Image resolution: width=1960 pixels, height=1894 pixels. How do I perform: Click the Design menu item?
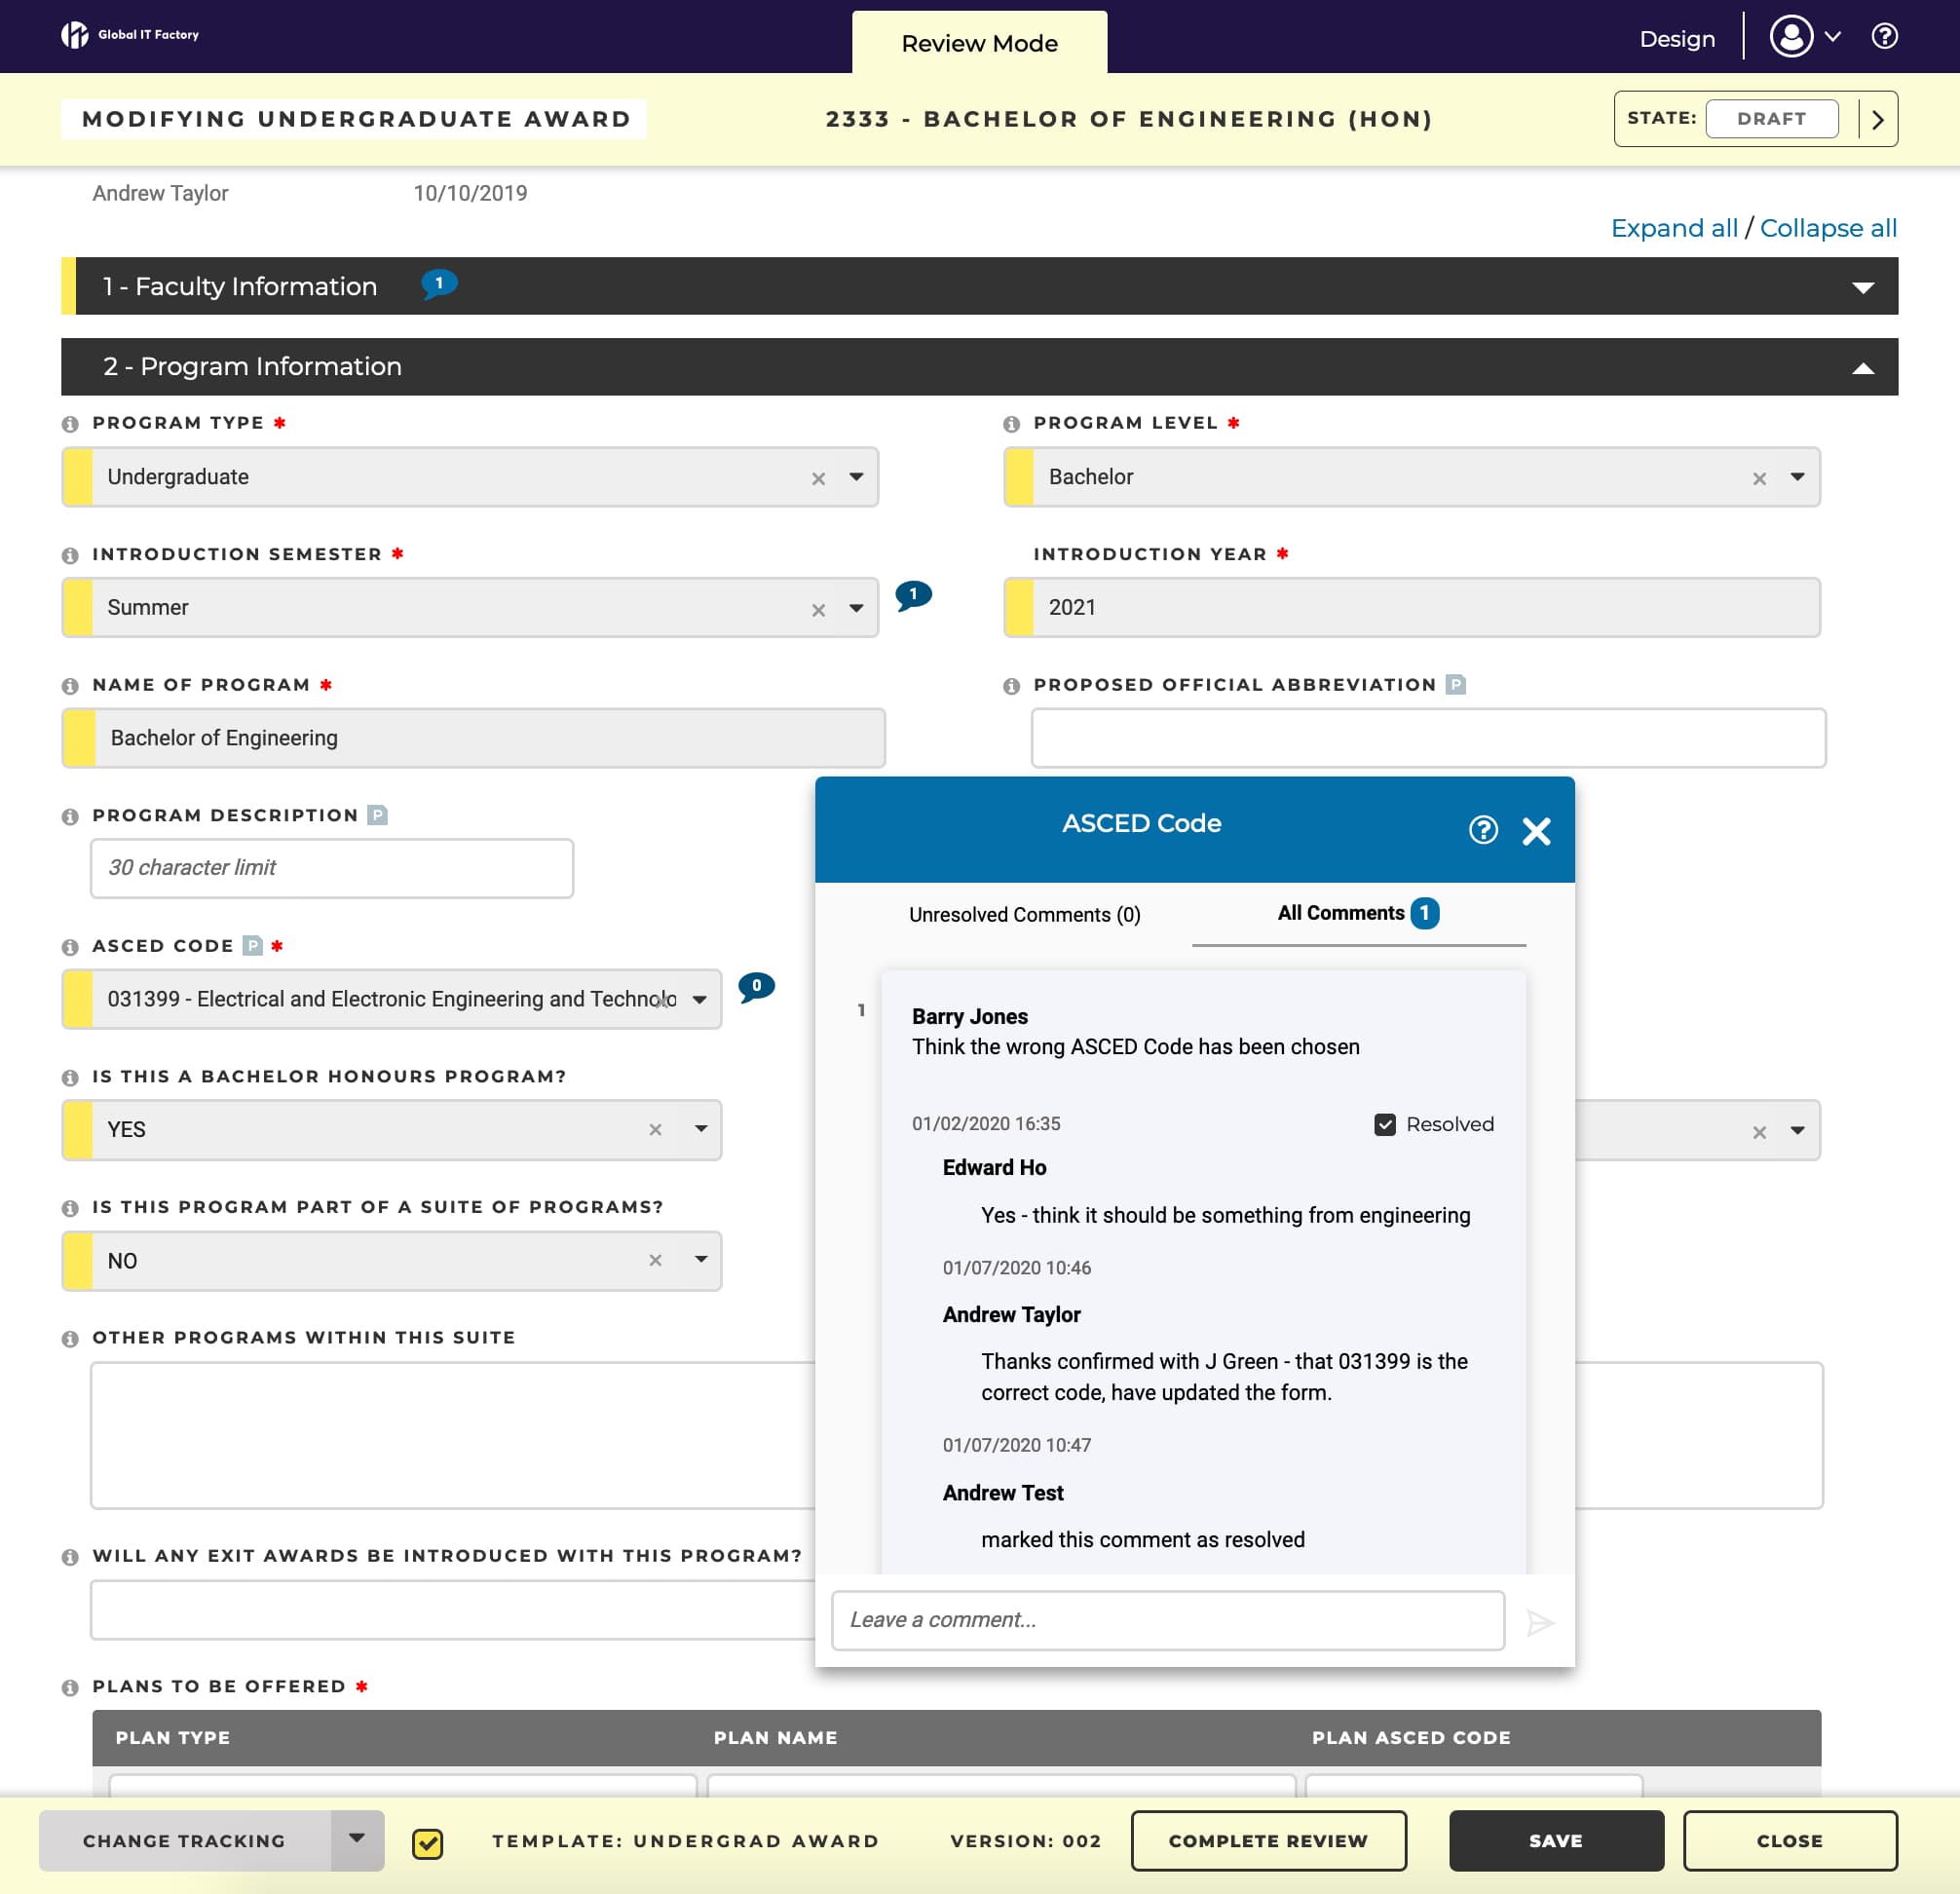pyautogui.click(x=1677, y=39)
